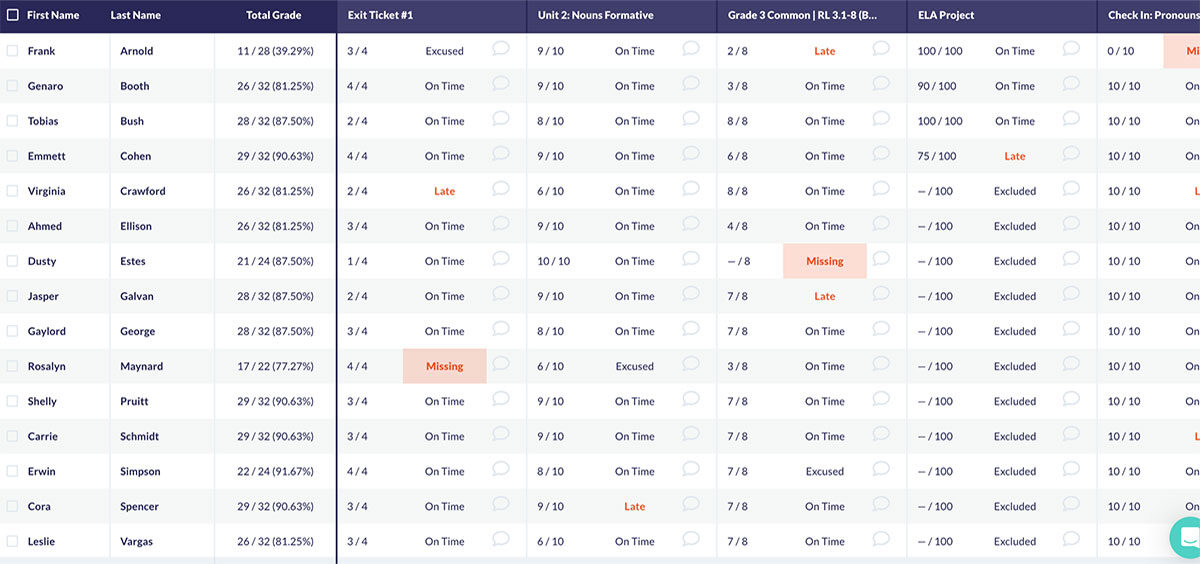Open the ELA Project column header

click(x=946, y=16)
